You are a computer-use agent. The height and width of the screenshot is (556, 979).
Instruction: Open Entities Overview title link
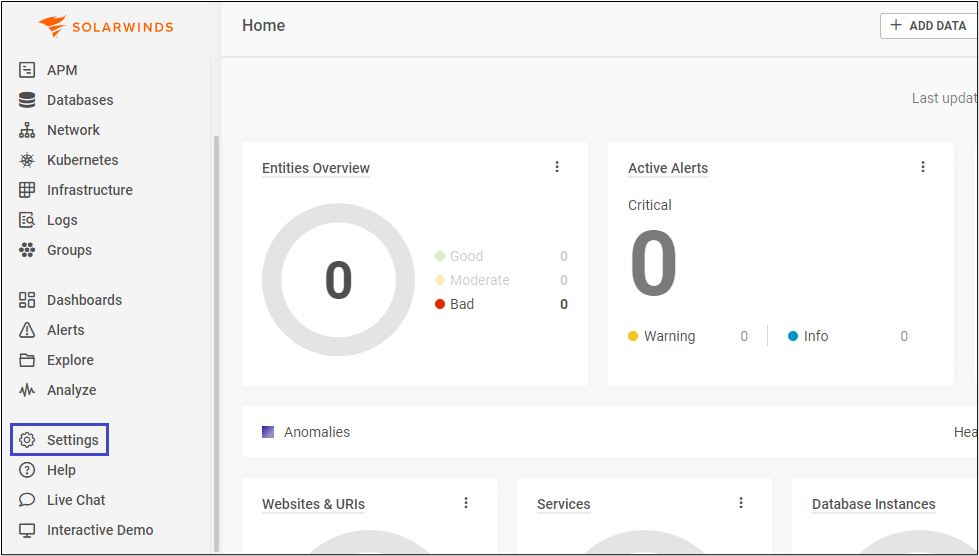pyautogui.click(x=316, y=168)
